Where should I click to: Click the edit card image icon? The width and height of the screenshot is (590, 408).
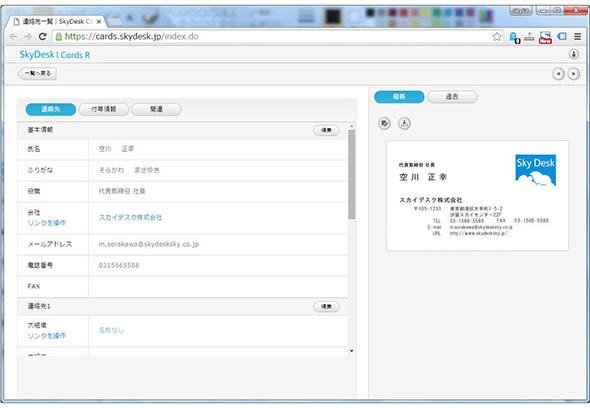pyautogui.click(x=384, y=123)
